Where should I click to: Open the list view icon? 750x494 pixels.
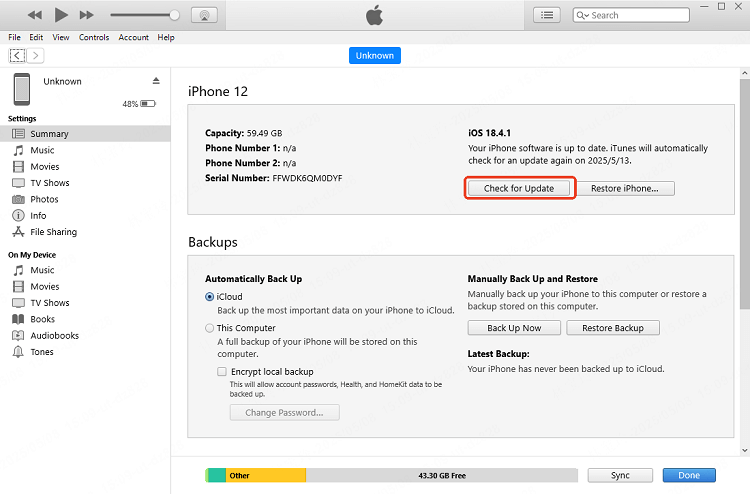(546, 15)
